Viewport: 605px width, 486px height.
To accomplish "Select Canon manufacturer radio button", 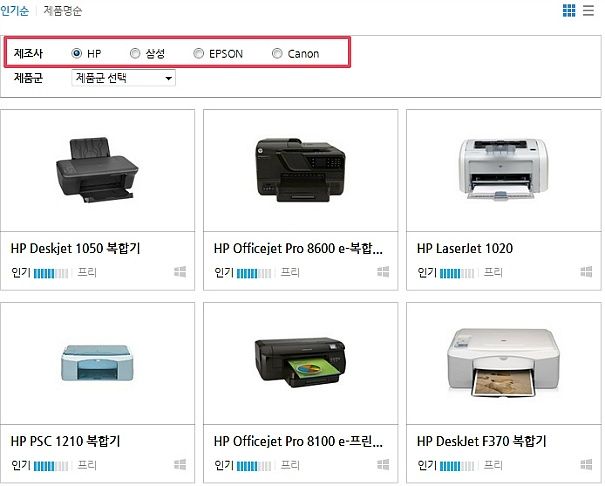I will 277,53.
